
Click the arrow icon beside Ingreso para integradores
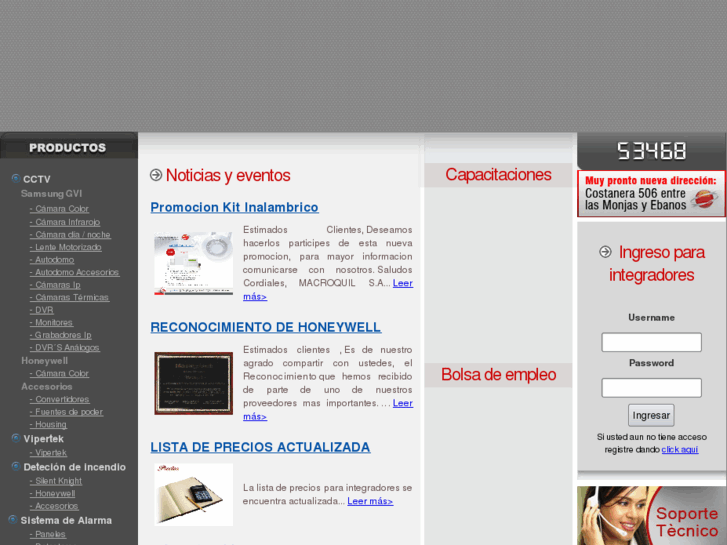coord(605,252)
